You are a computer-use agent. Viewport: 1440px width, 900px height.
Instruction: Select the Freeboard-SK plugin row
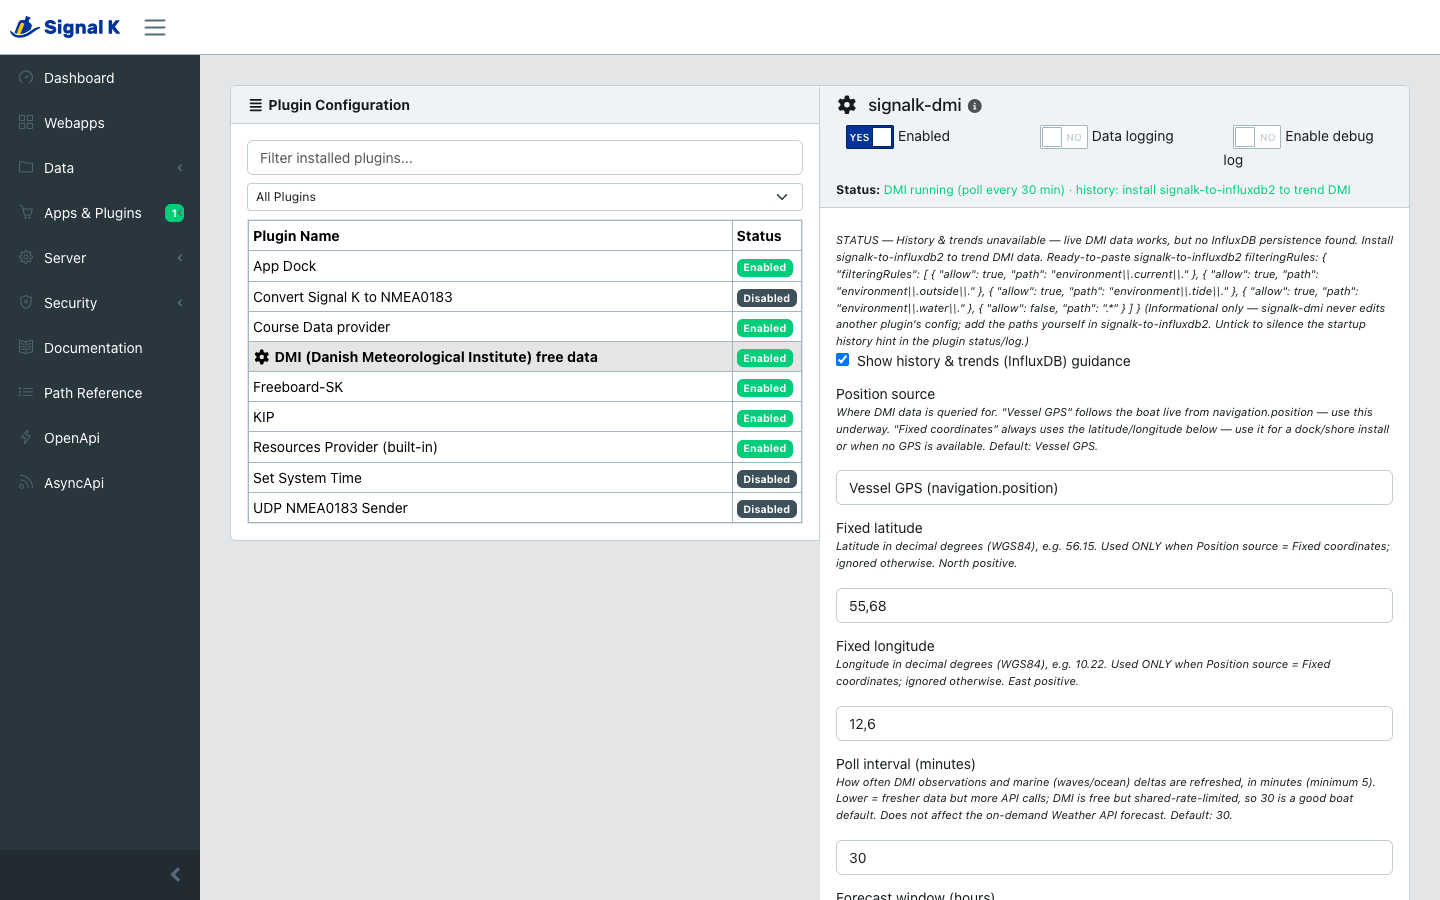click(525, 387)
